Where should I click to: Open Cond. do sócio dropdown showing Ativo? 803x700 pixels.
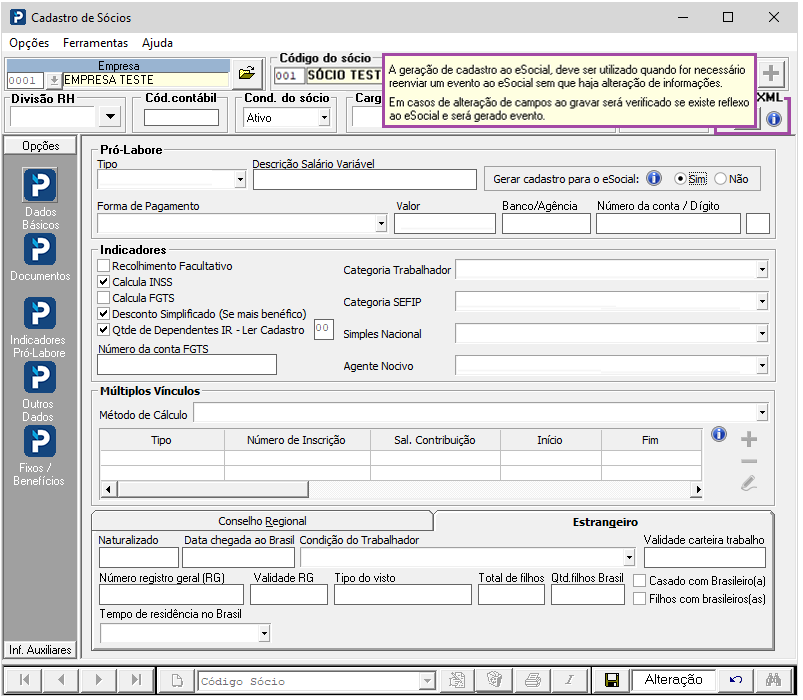(324, 118)
